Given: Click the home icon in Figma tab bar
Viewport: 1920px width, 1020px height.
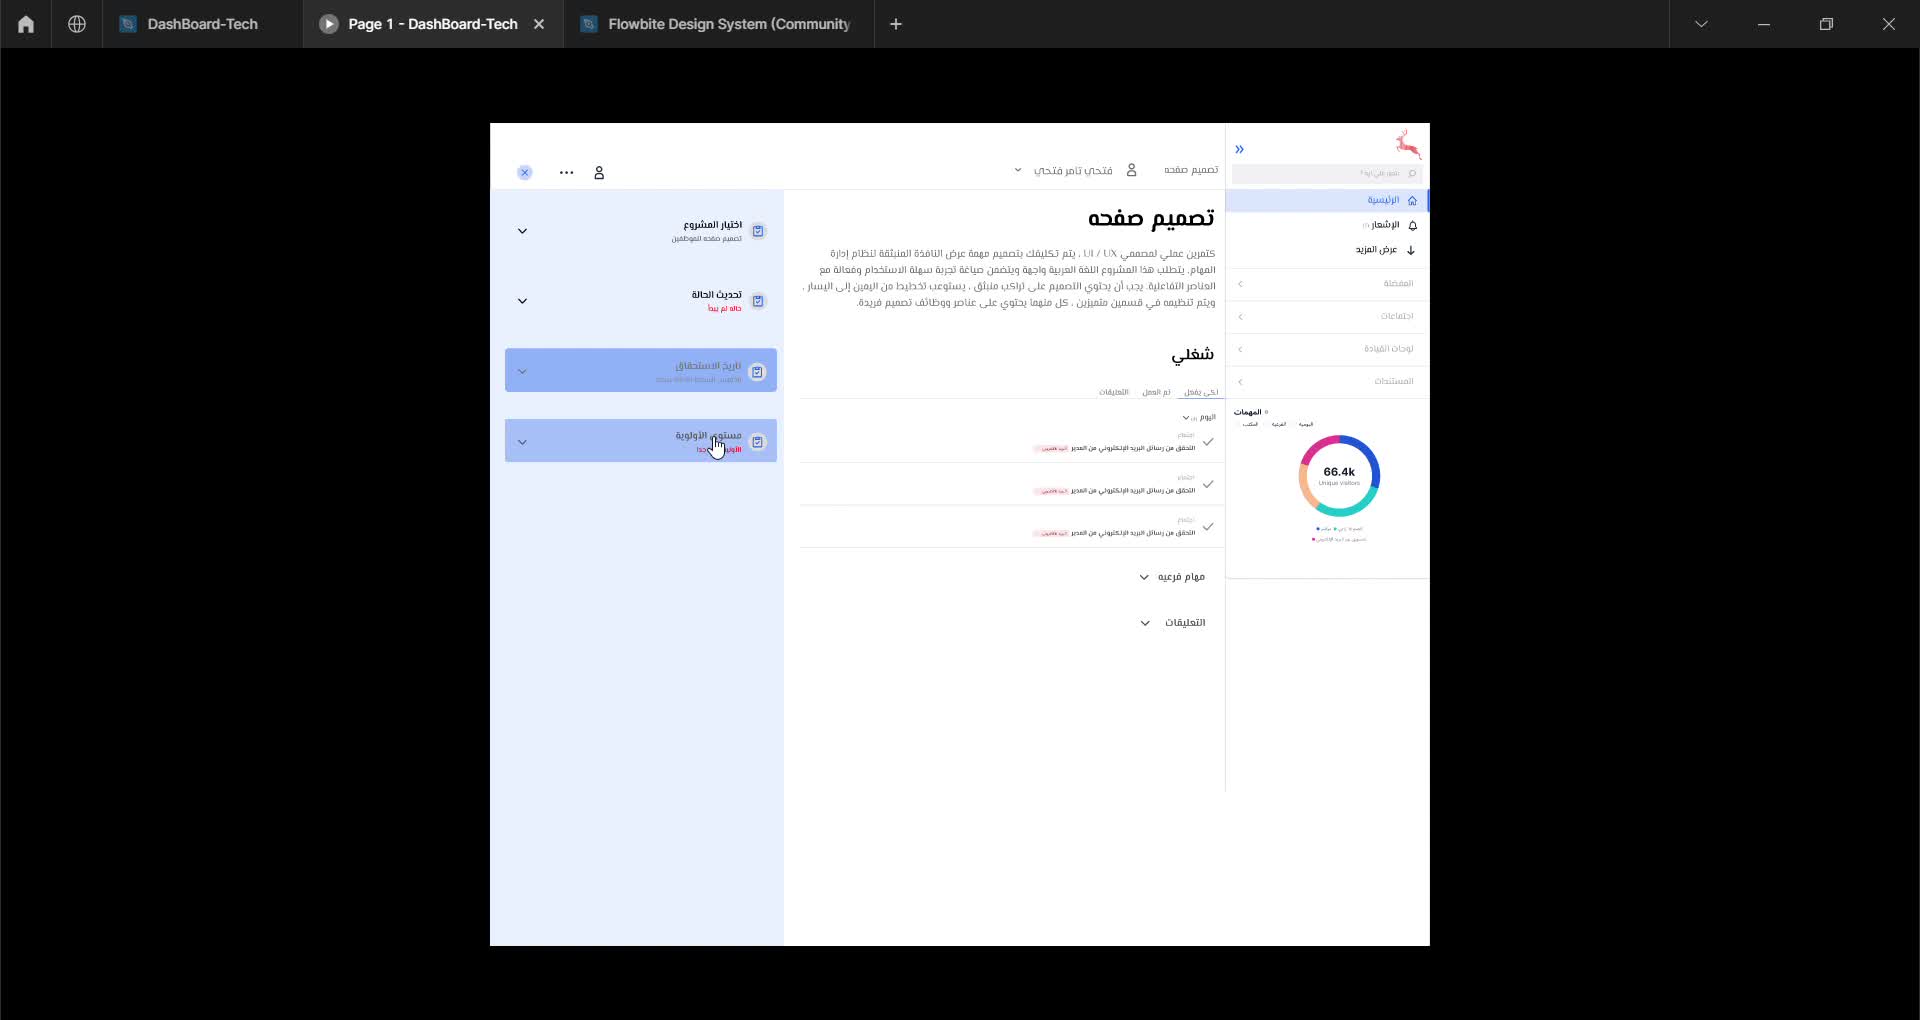Looking at the screenshot, I should click(x=26, y=24).
